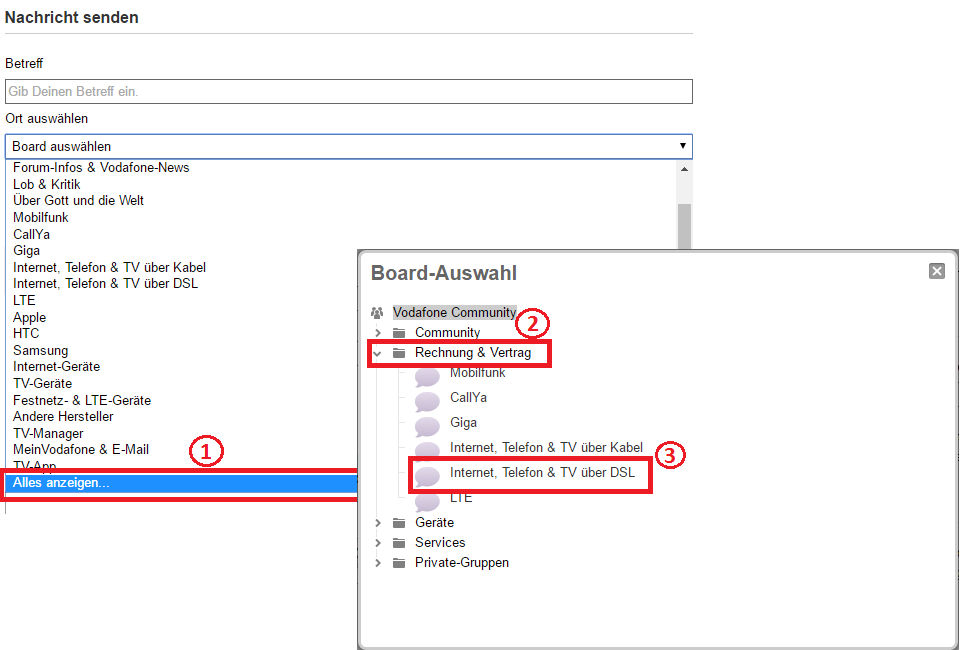Select Giga in the dropdown list

pyautogui.click(x=26, y=251)
